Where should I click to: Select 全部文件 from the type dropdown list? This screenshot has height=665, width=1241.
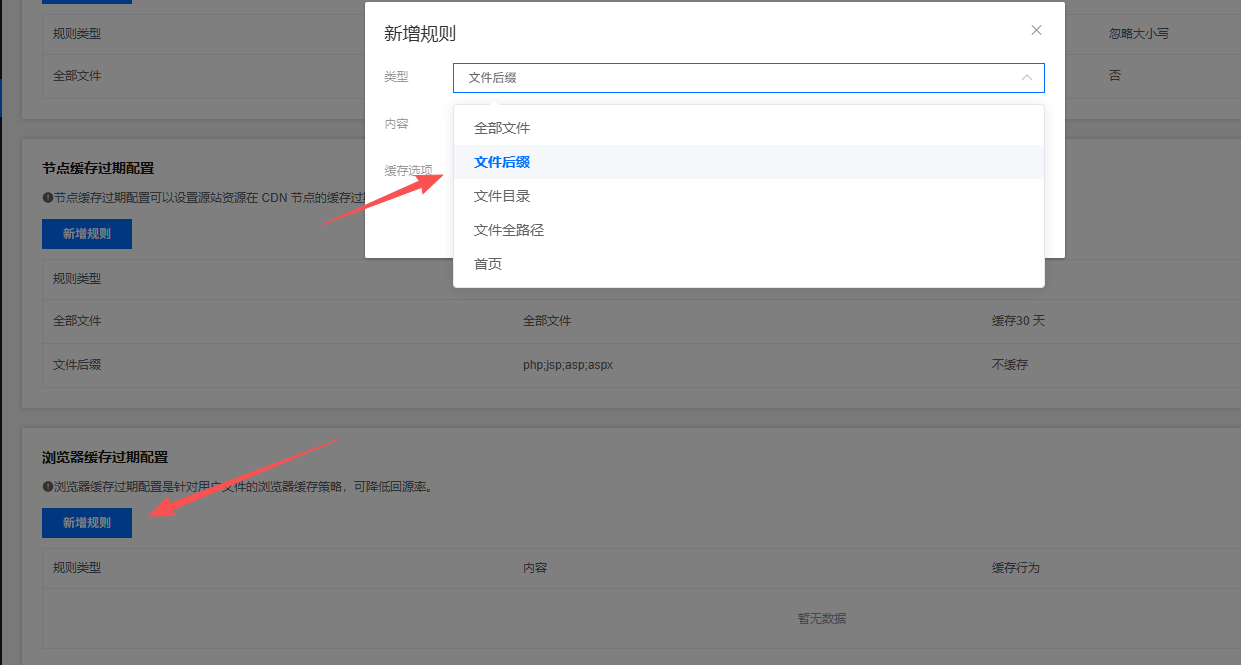click(x=502, y=128)
